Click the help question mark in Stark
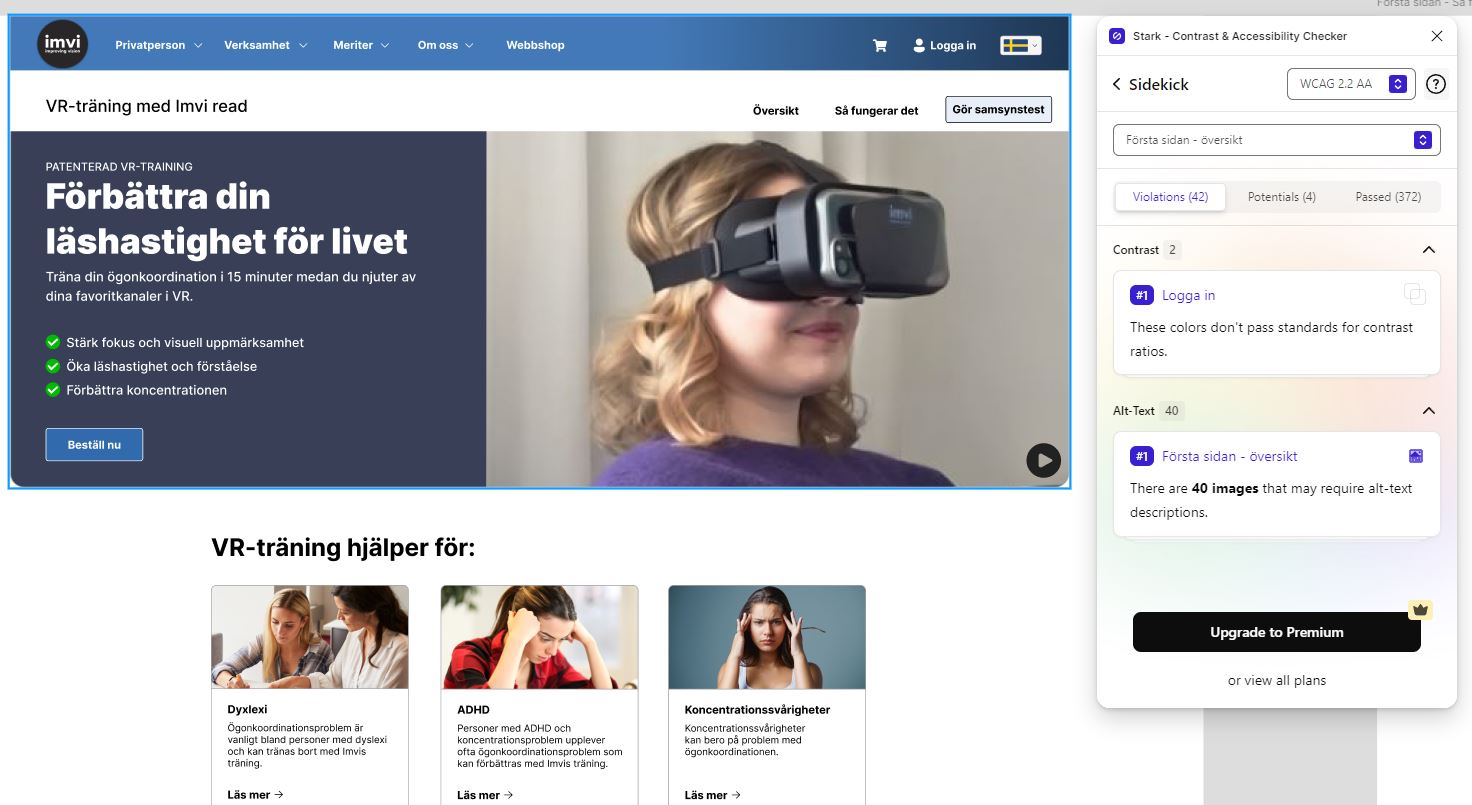Image resolution: width=1472 pixels, height=805 pixels. pos(1436,84)
